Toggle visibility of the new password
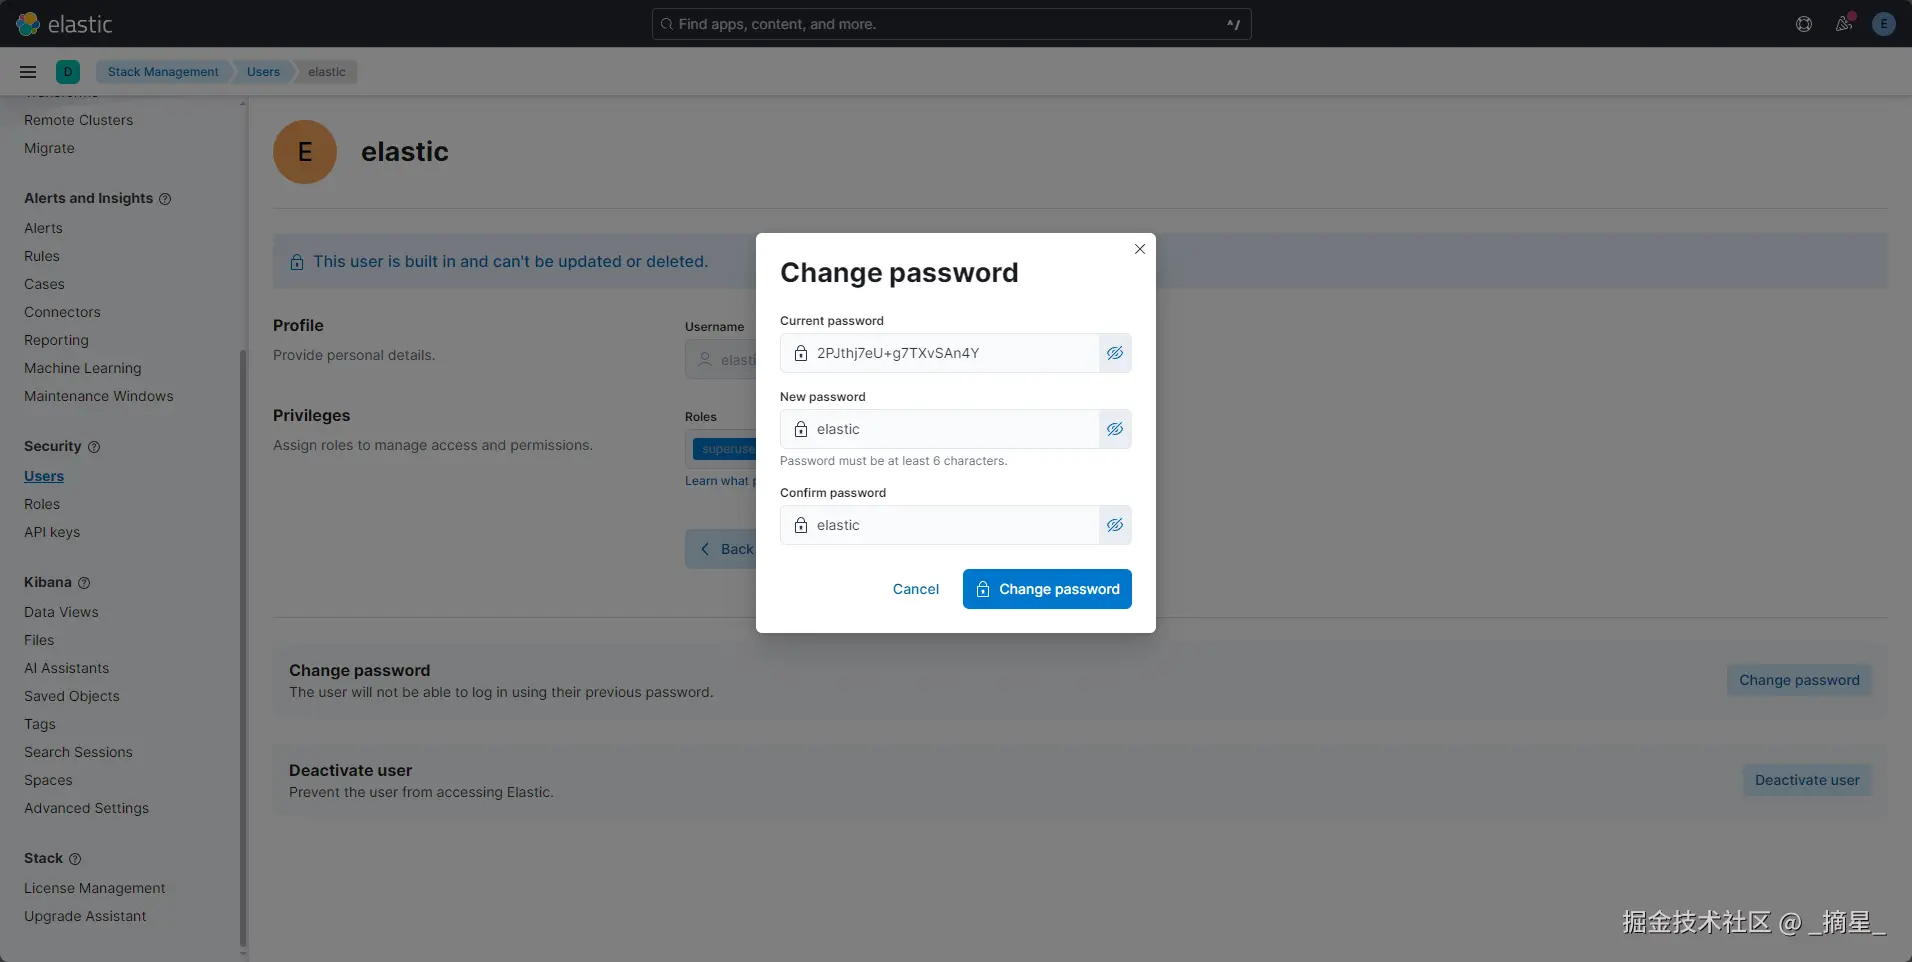 1115,429
